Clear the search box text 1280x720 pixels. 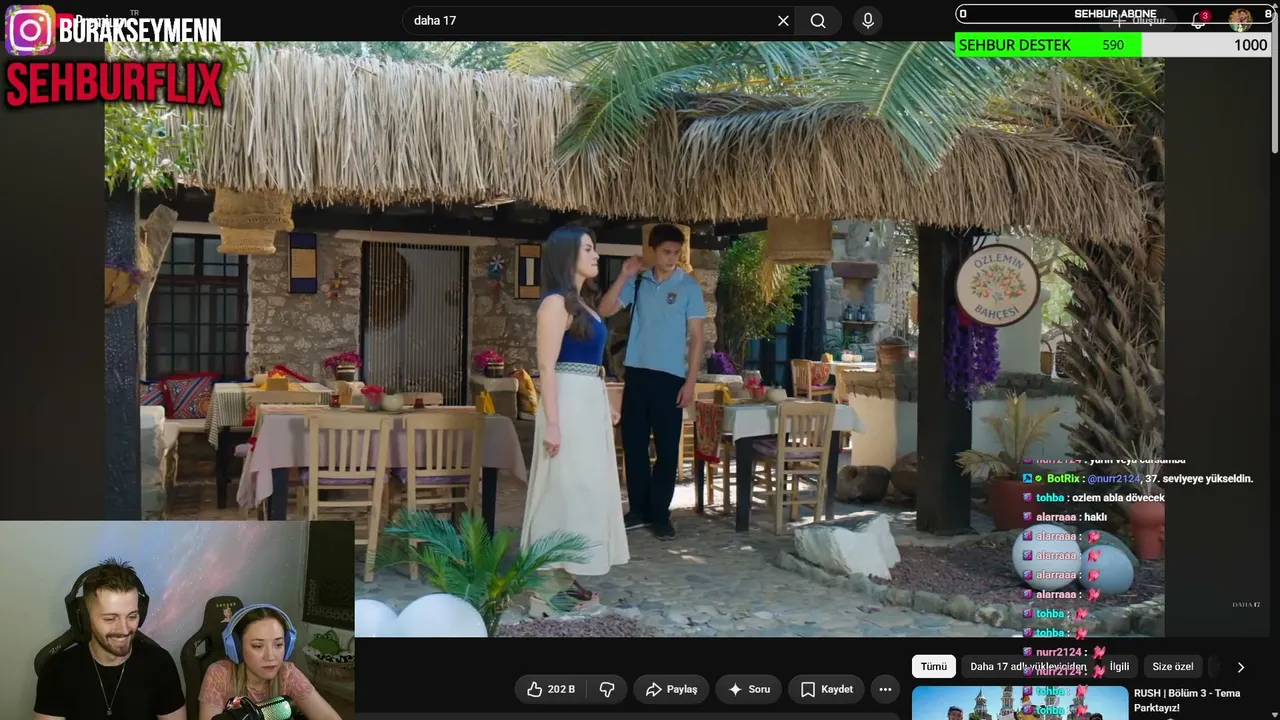783,21
